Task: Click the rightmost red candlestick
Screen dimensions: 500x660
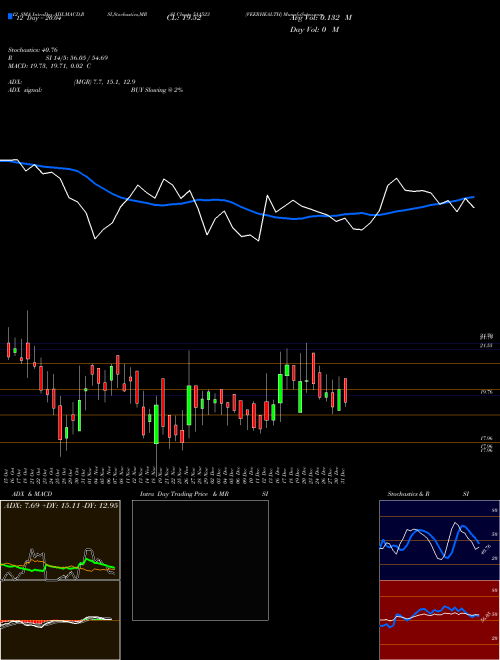Action: point(346,391)
